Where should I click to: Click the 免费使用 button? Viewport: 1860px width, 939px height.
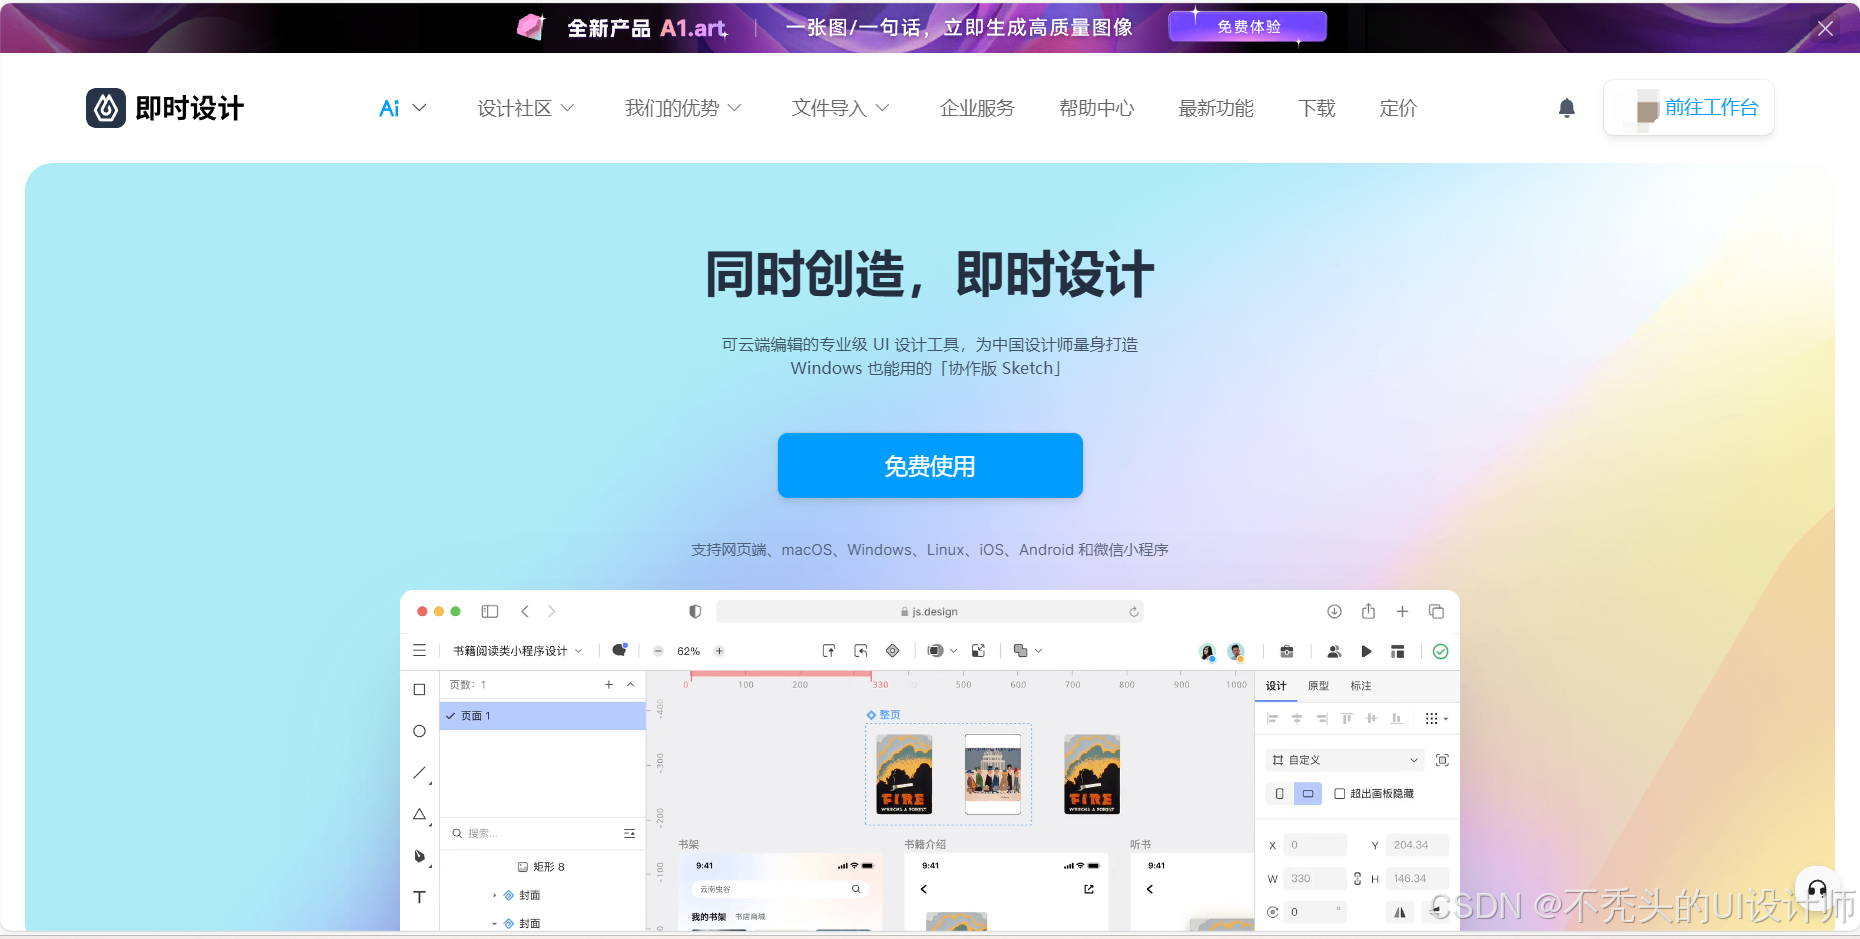click(930, 466)
